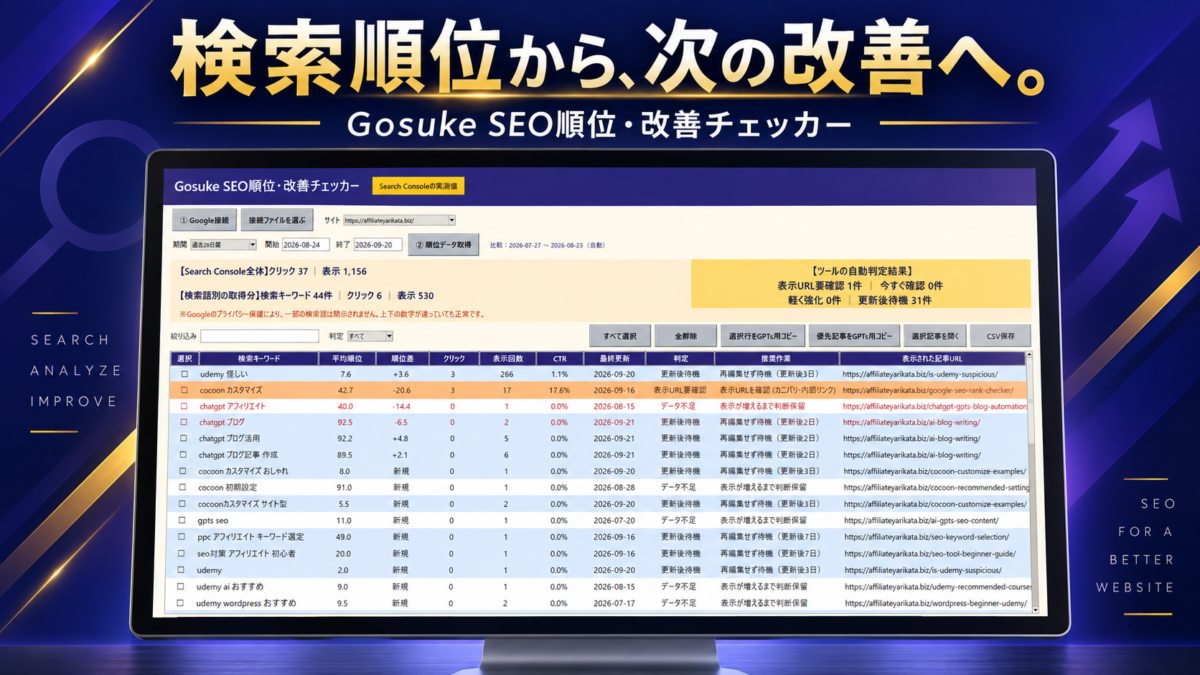Click the URL ending udemy-recommended-courses

point(937,587)
